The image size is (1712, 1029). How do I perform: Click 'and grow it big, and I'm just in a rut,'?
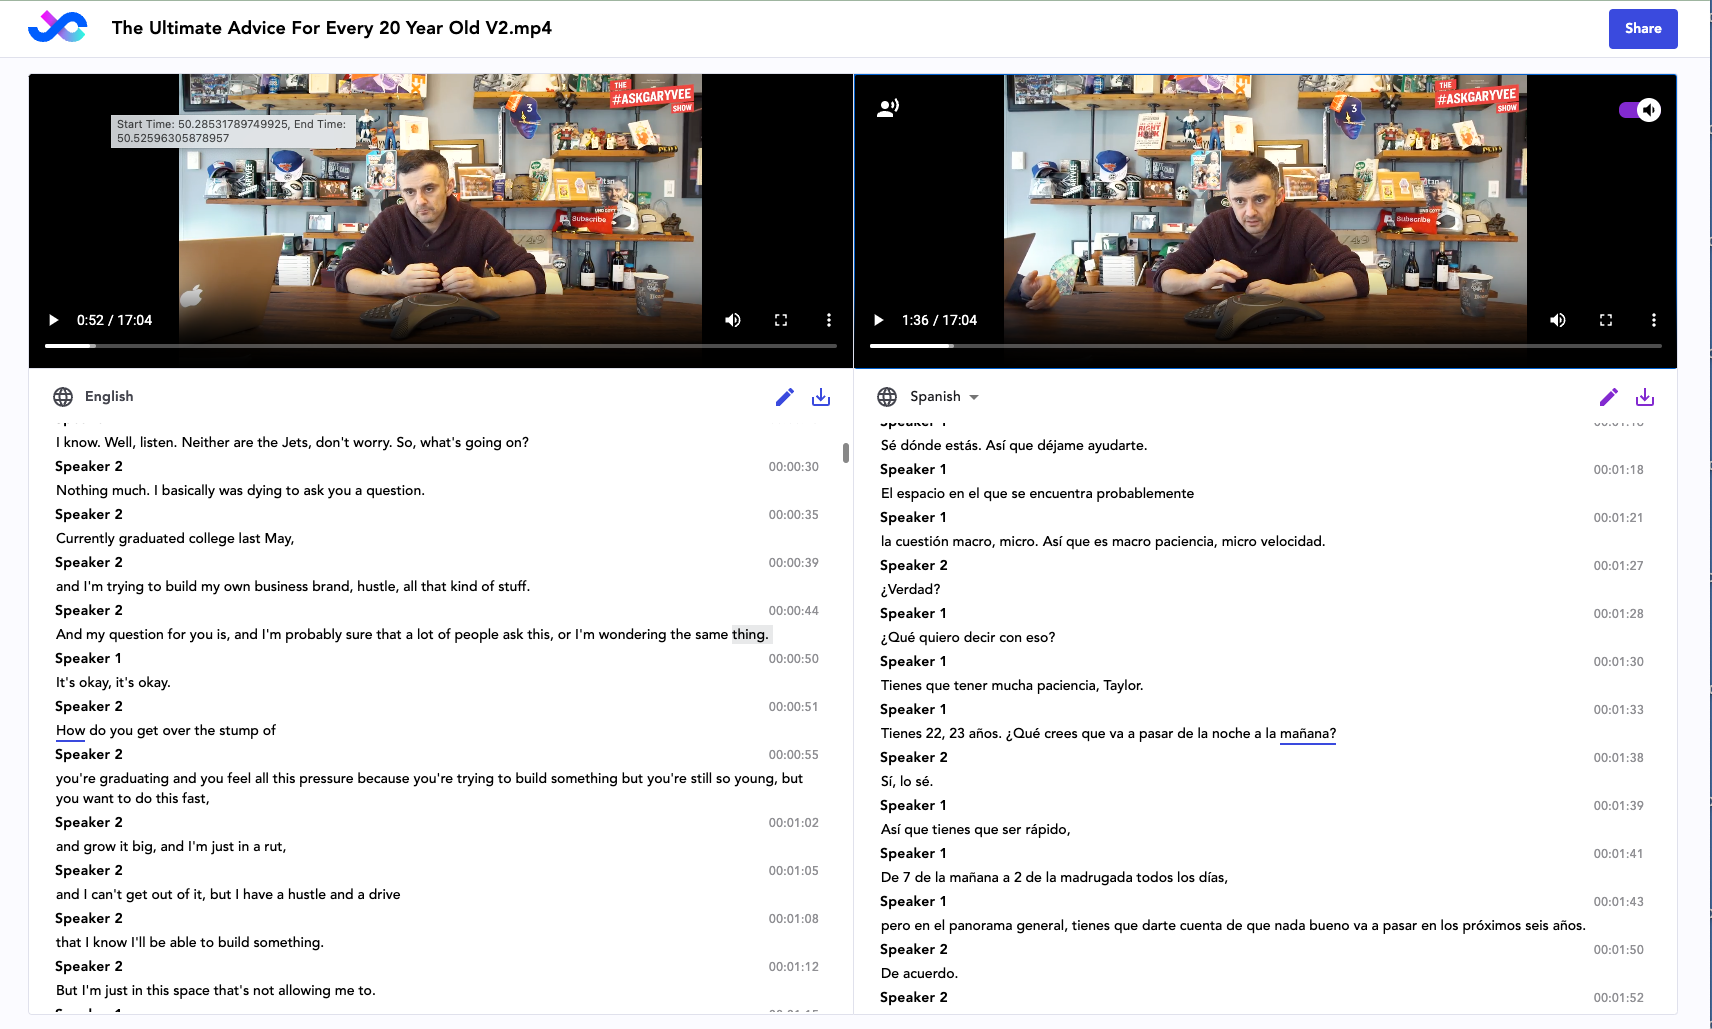point(171,846)
